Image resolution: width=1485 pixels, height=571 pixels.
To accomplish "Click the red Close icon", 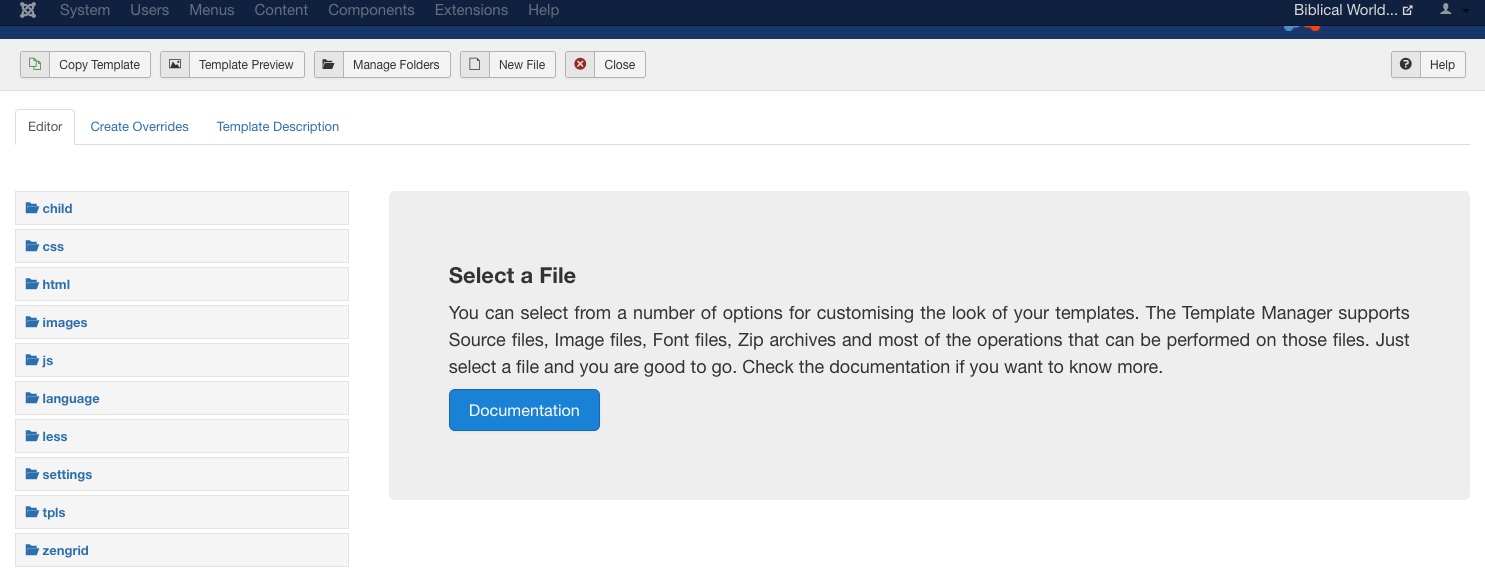I will tap(580, 65).
